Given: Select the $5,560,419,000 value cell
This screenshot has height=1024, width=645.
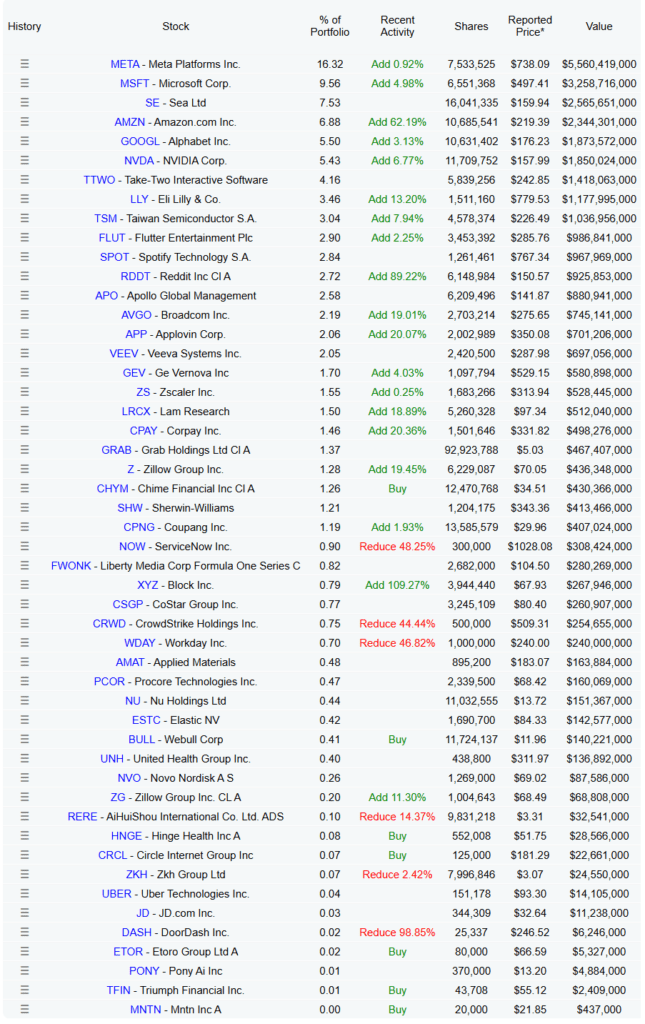Looking at the screenshot, I should pyautogui.click(x=599, y=64).
